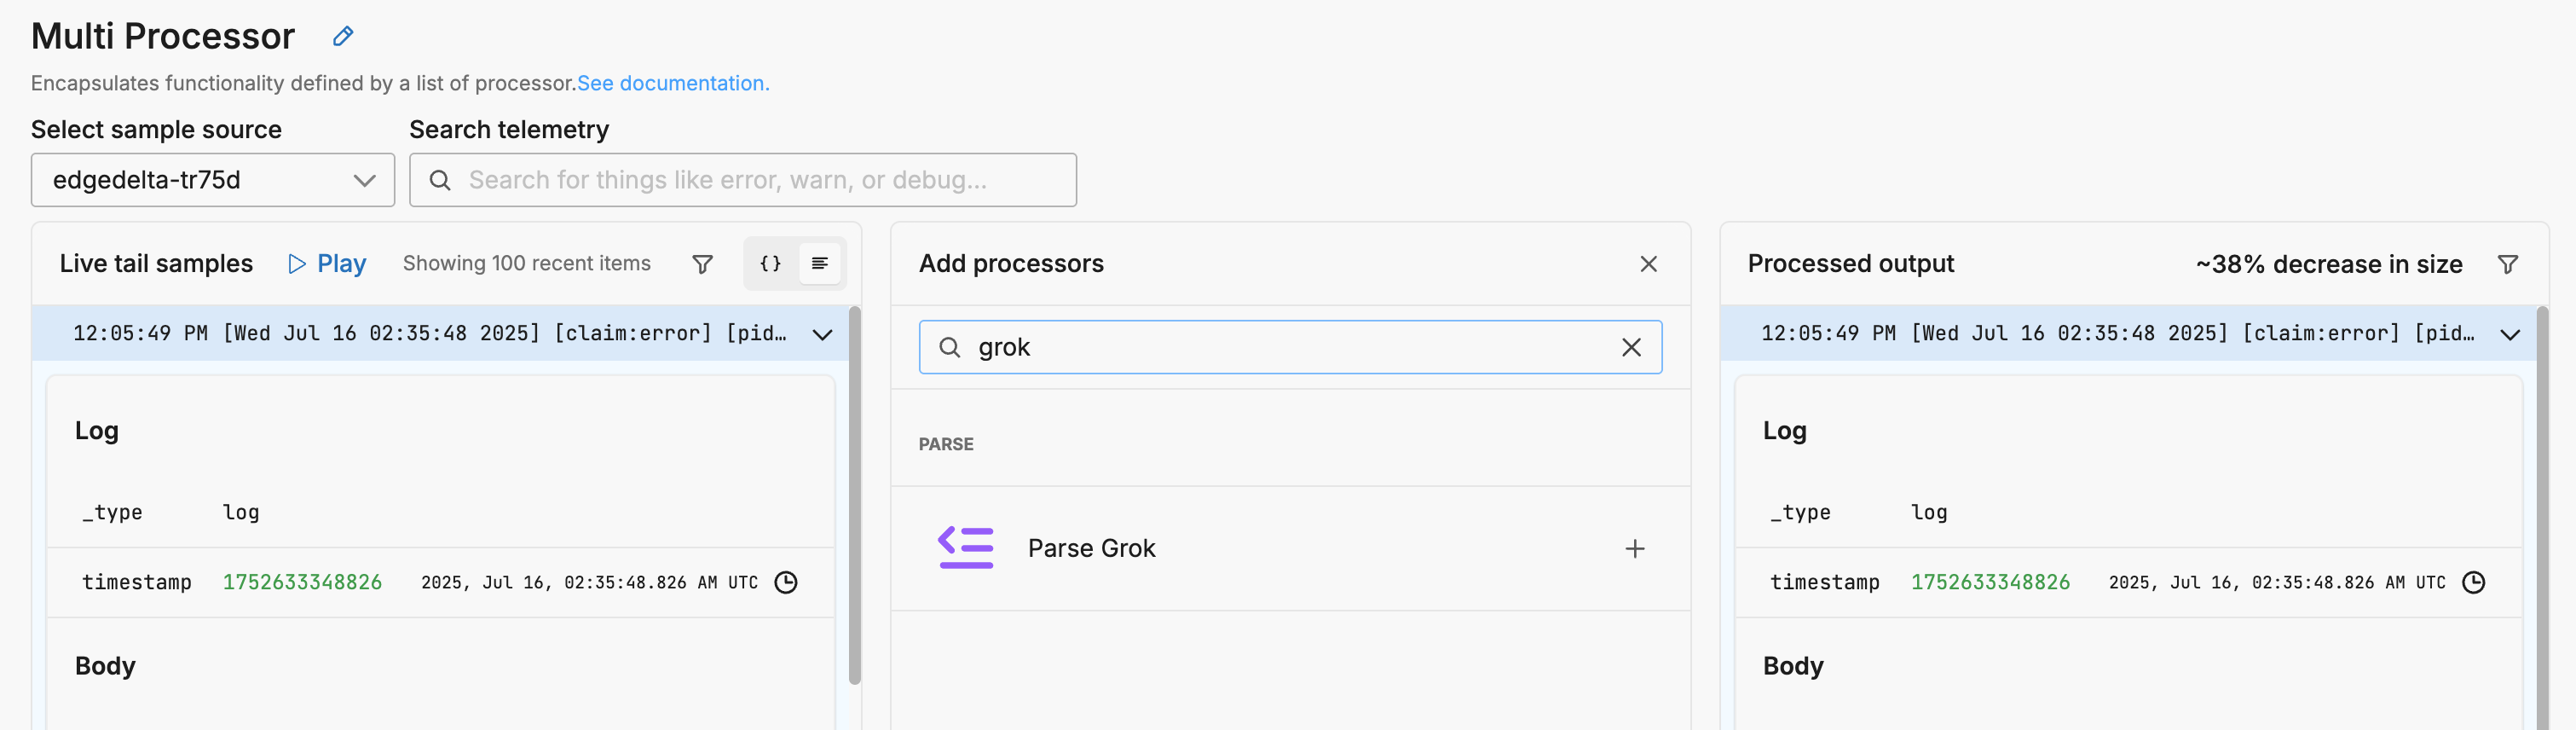Click the pencil edit icon beside Multi Processor
The image size is (2576, 730).
pyautogui.click(x=343, y=37)
